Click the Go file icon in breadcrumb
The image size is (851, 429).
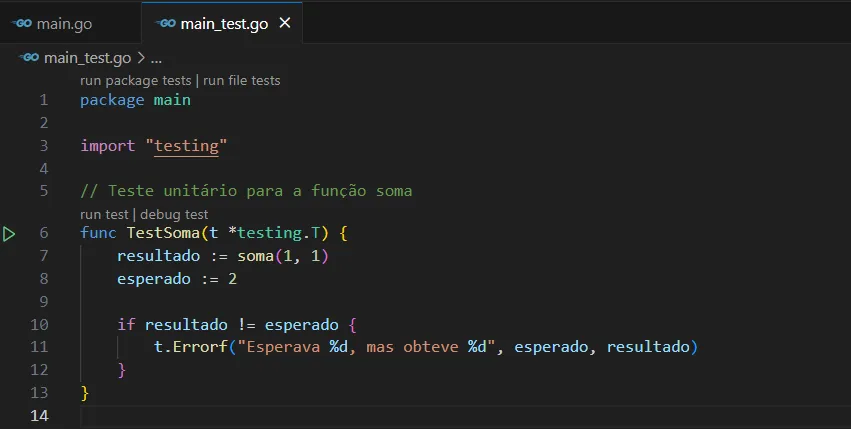[x=29, y=58]
